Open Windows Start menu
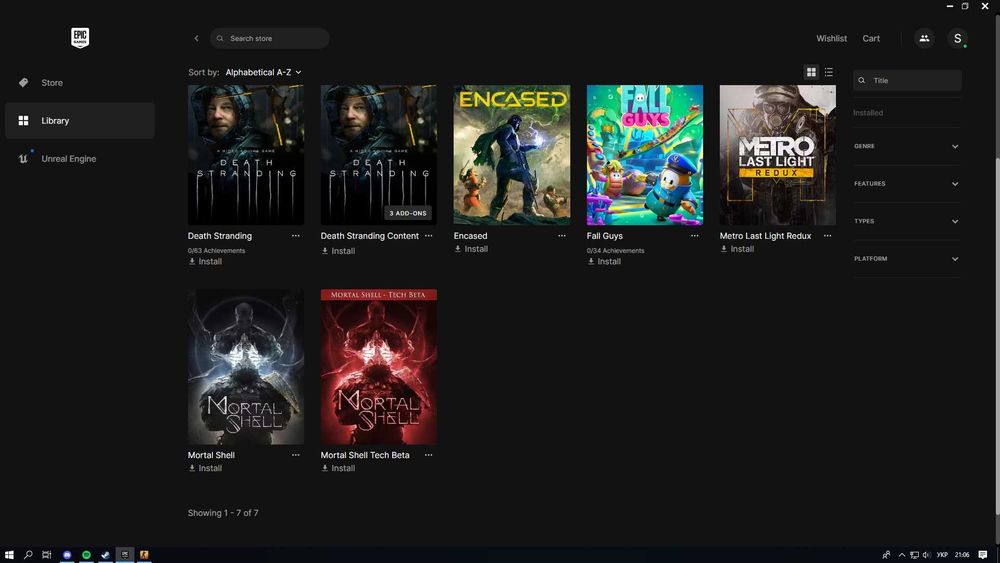Viewport: 1000px width, 563px height. (9, 555)
